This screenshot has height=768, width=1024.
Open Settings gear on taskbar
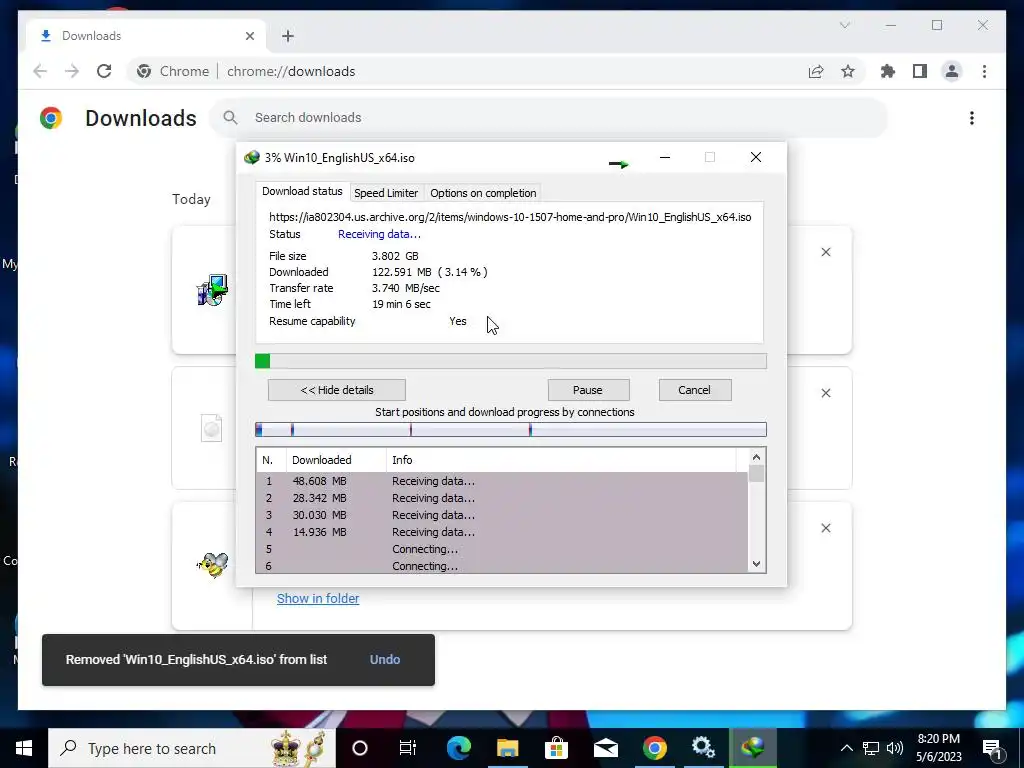[703, 748]
